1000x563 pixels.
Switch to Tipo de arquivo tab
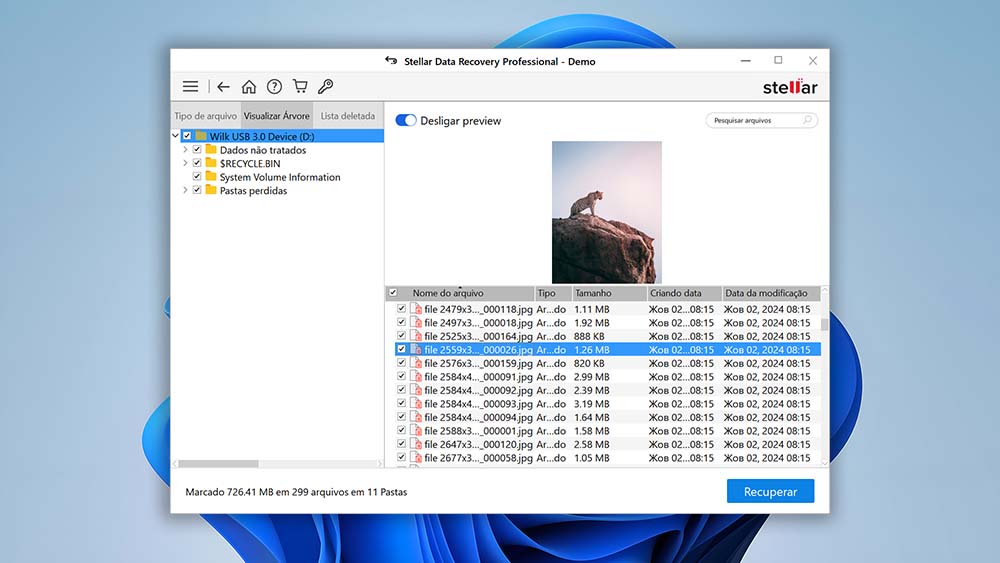point(205,116)
